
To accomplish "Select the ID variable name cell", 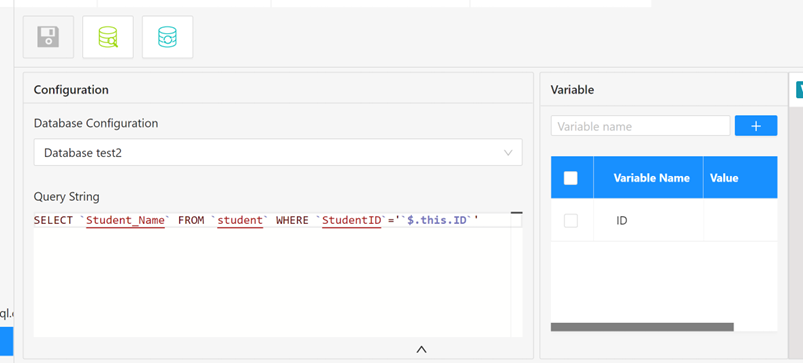I will [648, 221].
